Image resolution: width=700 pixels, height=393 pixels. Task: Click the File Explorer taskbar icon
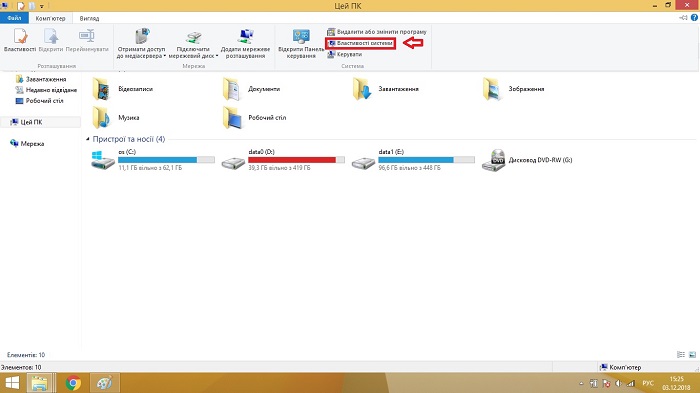(40, 383)
